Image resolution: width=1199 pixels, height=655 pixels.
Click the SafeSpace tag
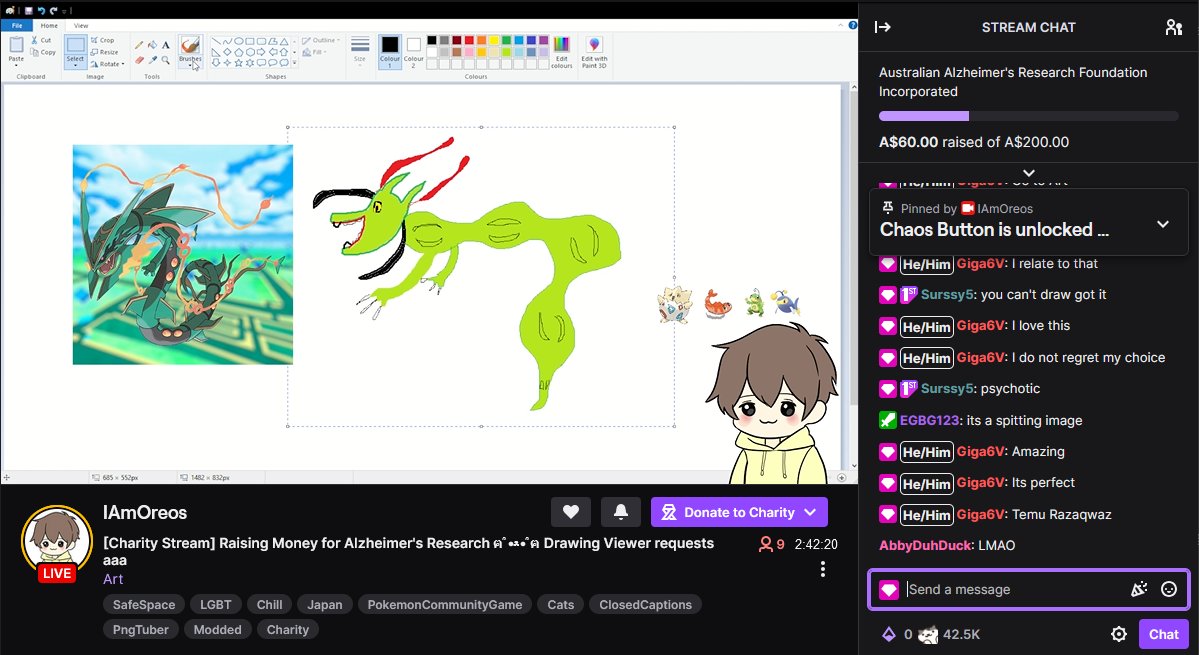point(144,605)
